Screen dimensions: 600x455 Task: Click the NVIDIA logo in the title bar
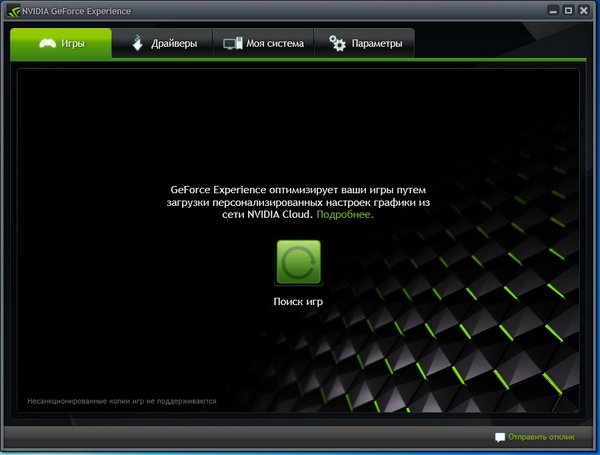[13, 12]
